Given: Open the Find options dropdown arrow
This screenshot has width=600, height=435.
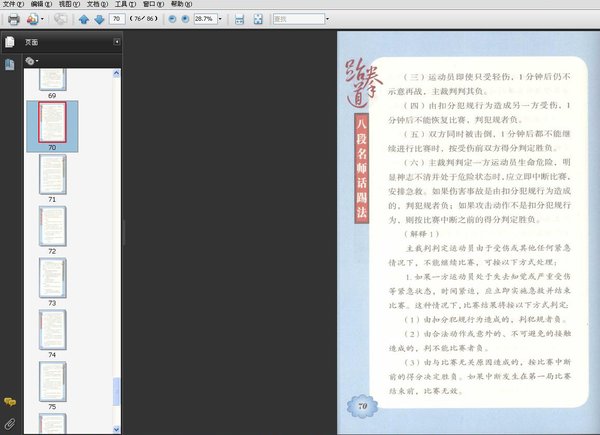Looking at the screenshot, I should tap(327, 19).
